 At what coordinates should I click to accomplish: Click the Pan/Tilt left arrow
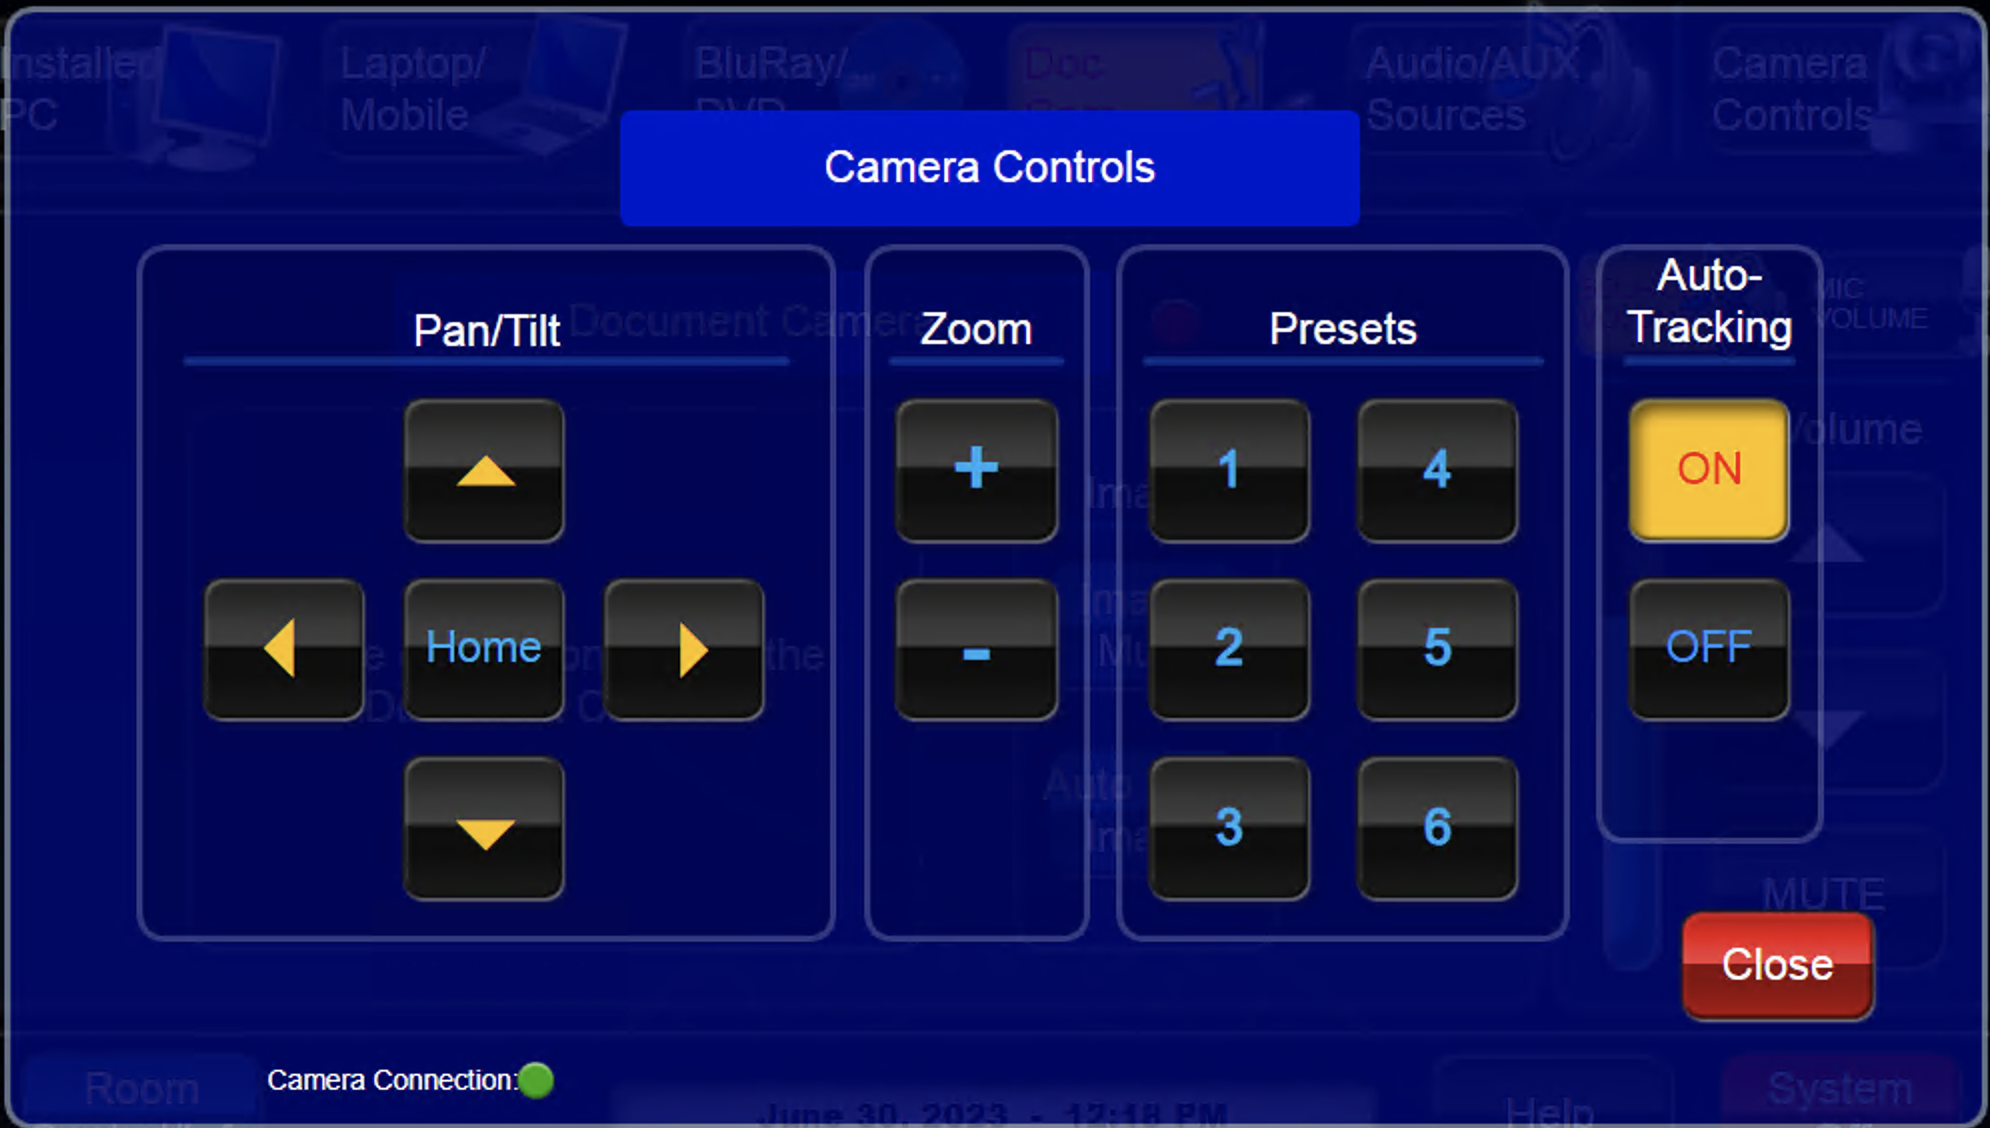coord(283,648)
